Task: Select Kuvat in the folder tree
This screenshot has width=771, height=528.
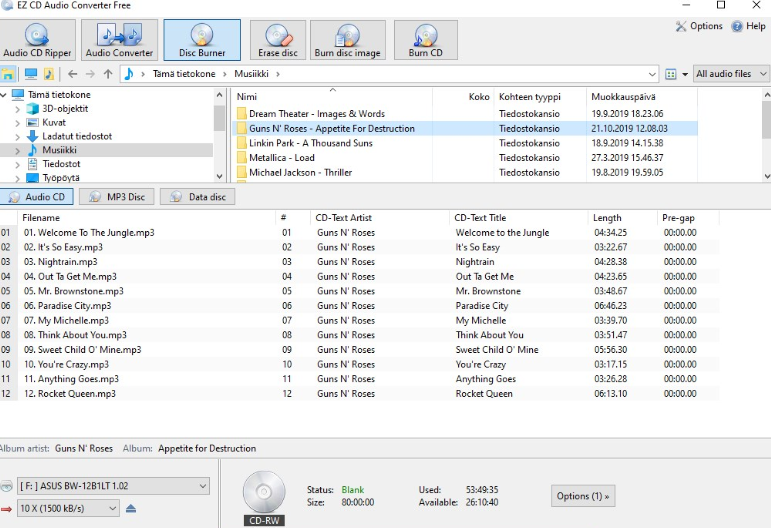Action: 54,122
